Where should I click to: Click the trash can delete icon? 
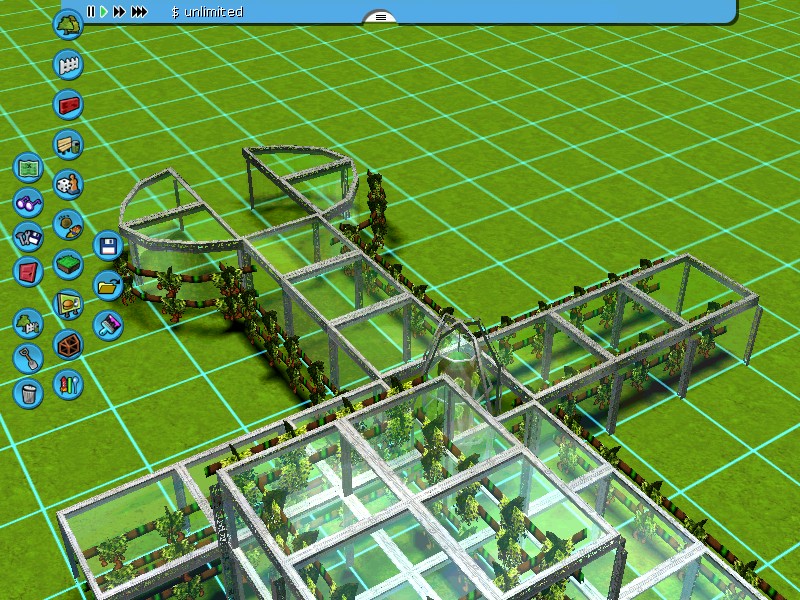[28, 391]
